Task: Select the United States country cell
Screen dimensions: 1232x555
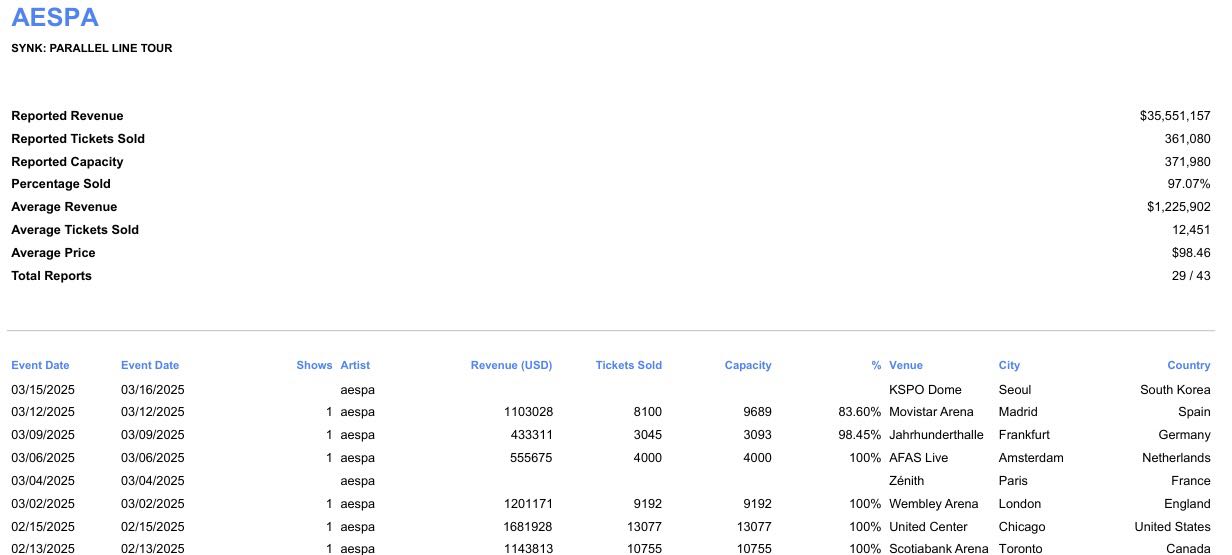Action: pyautogui.click(x=1172, y=527)
